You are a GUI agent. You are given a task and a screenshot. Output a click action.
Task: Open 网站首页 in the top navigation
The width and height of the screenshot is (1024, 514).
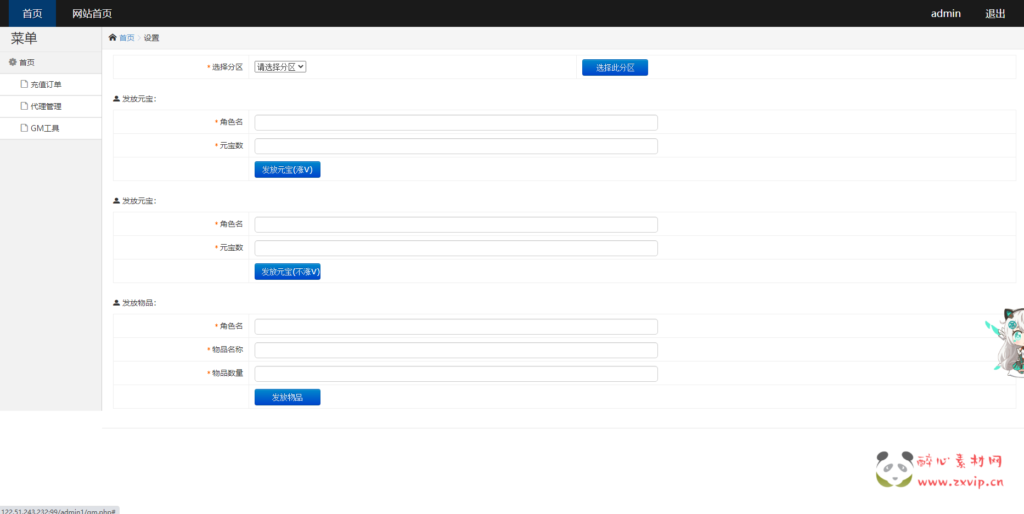point(92,13)
